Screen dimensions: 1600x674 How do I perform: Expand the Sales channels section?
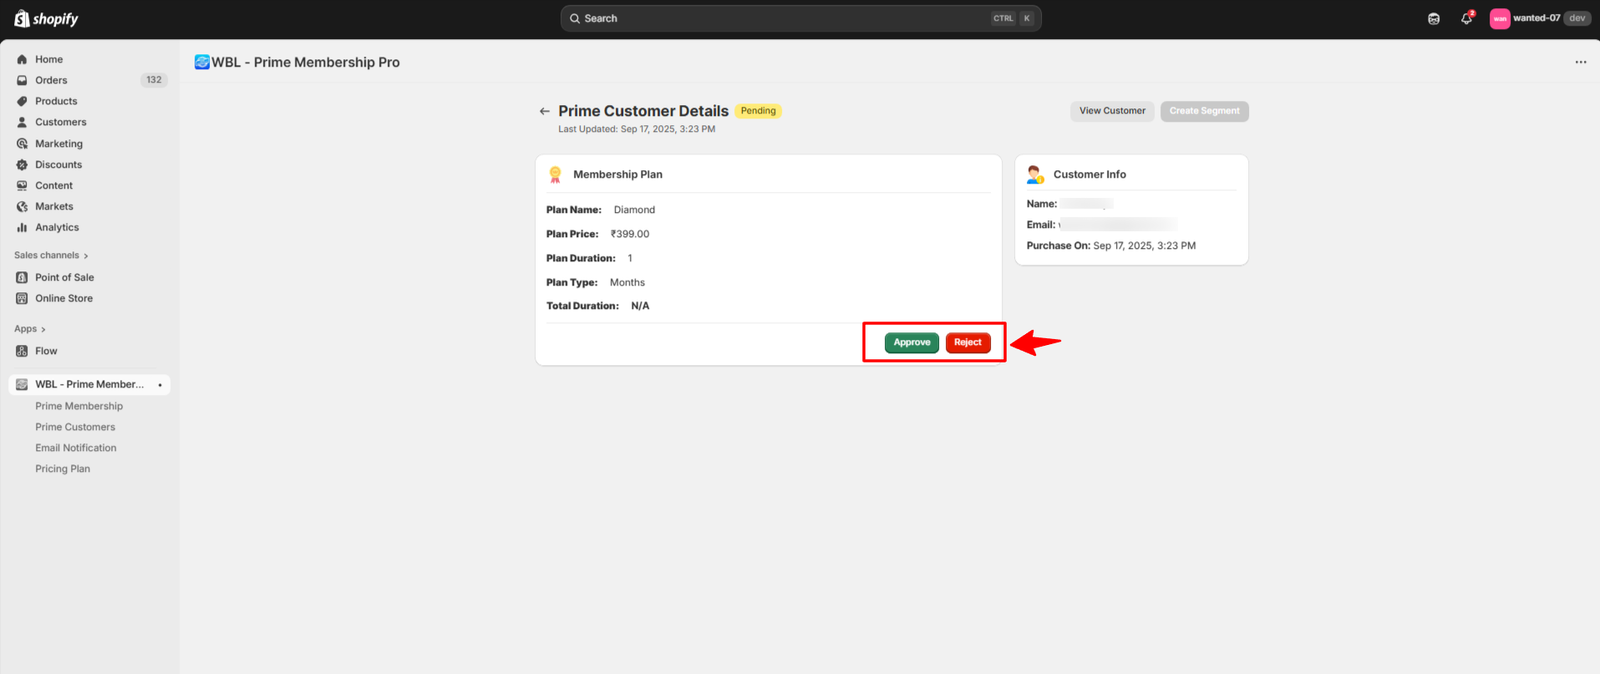click(x=51, y=256)
